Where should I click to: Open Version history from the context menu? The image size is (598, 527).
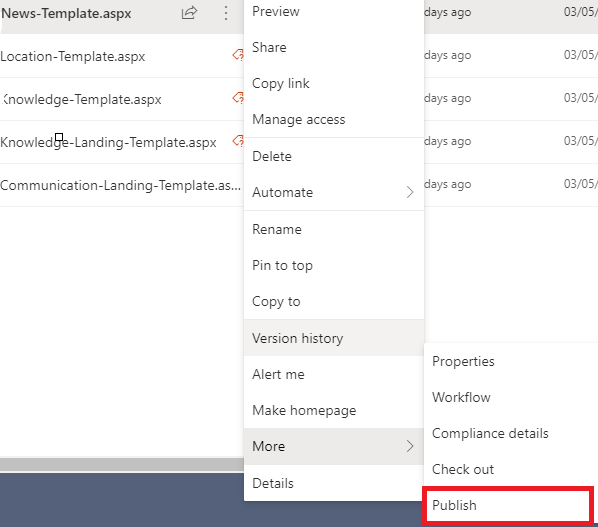point(334,338)
